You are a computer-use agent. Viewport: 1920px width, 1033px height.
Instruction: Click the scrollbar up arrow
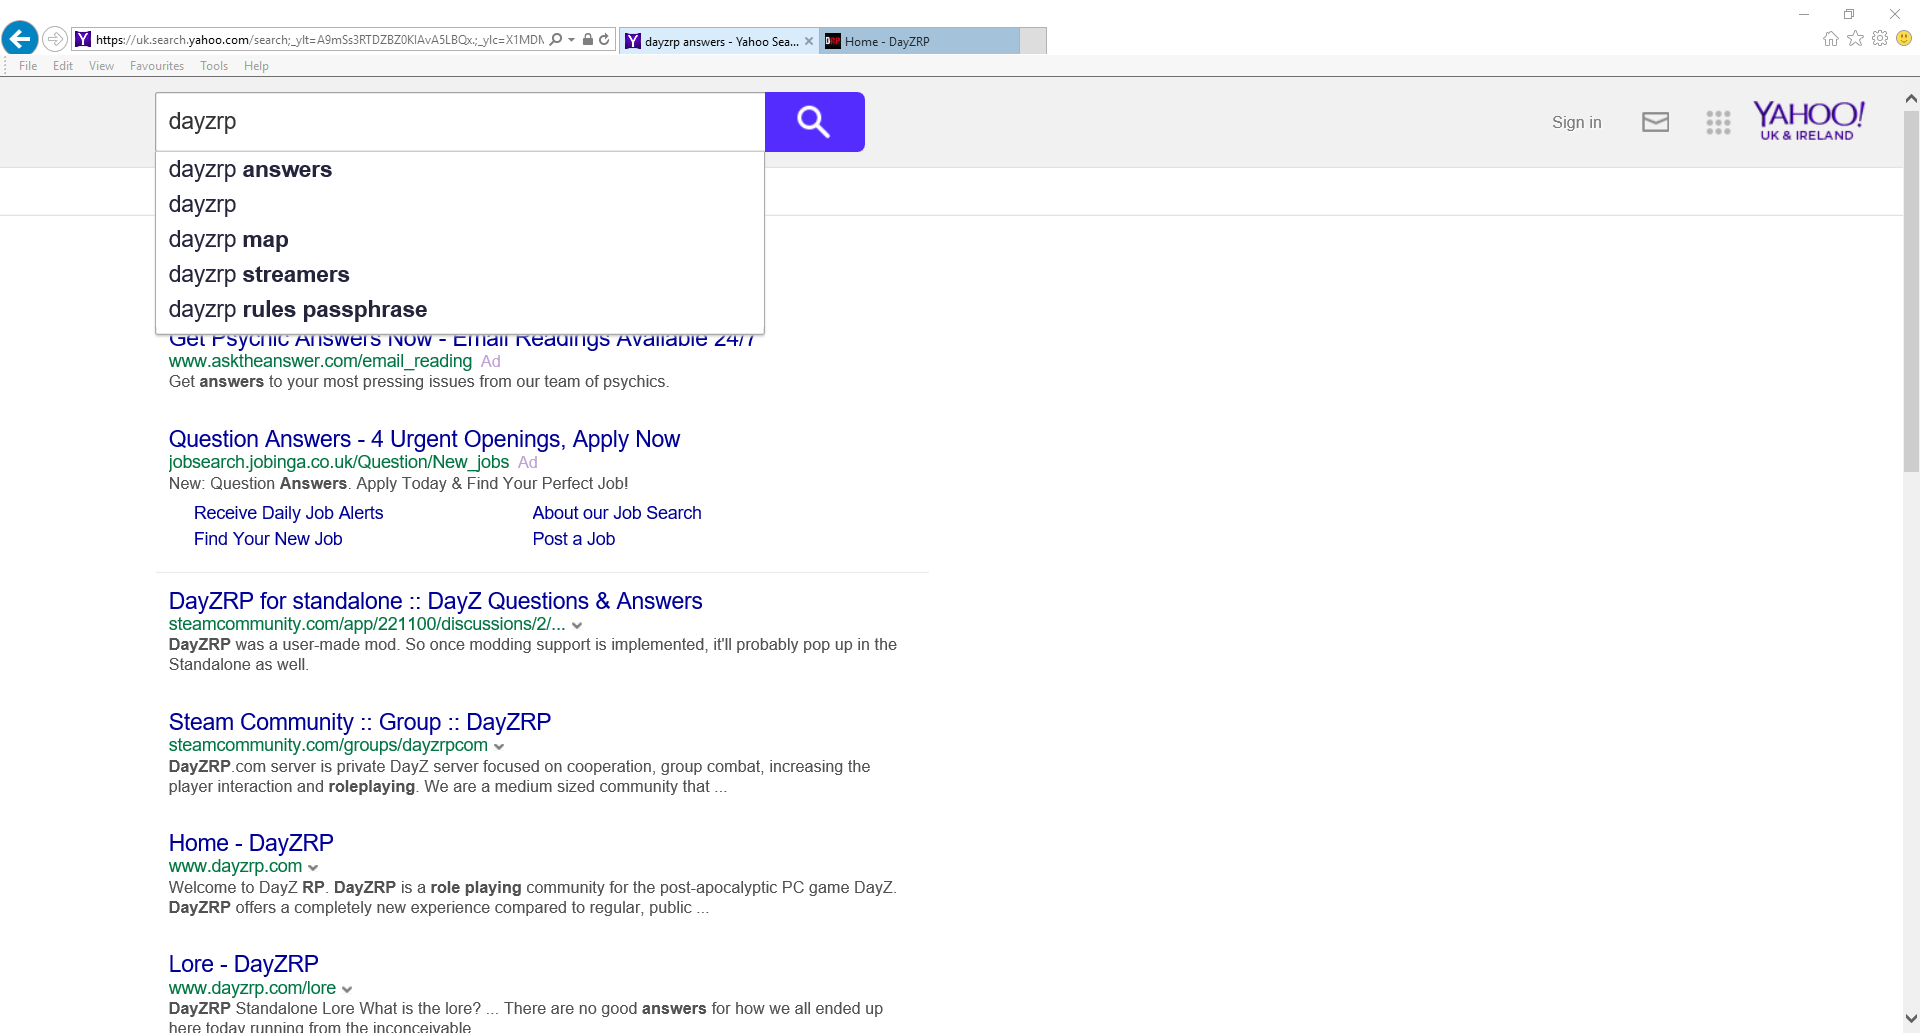1911,98
